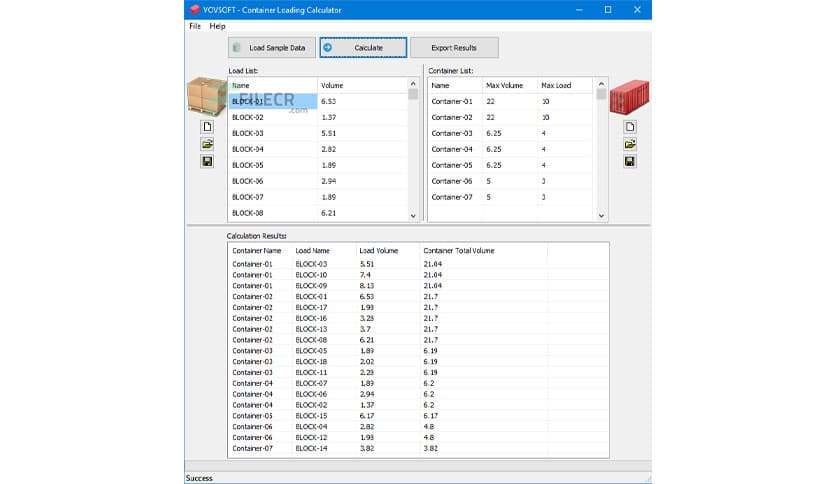This screenshot has height=484, width=836.
Task: Select the results row with BLOCK-10
Action: (x=418, y=275)
